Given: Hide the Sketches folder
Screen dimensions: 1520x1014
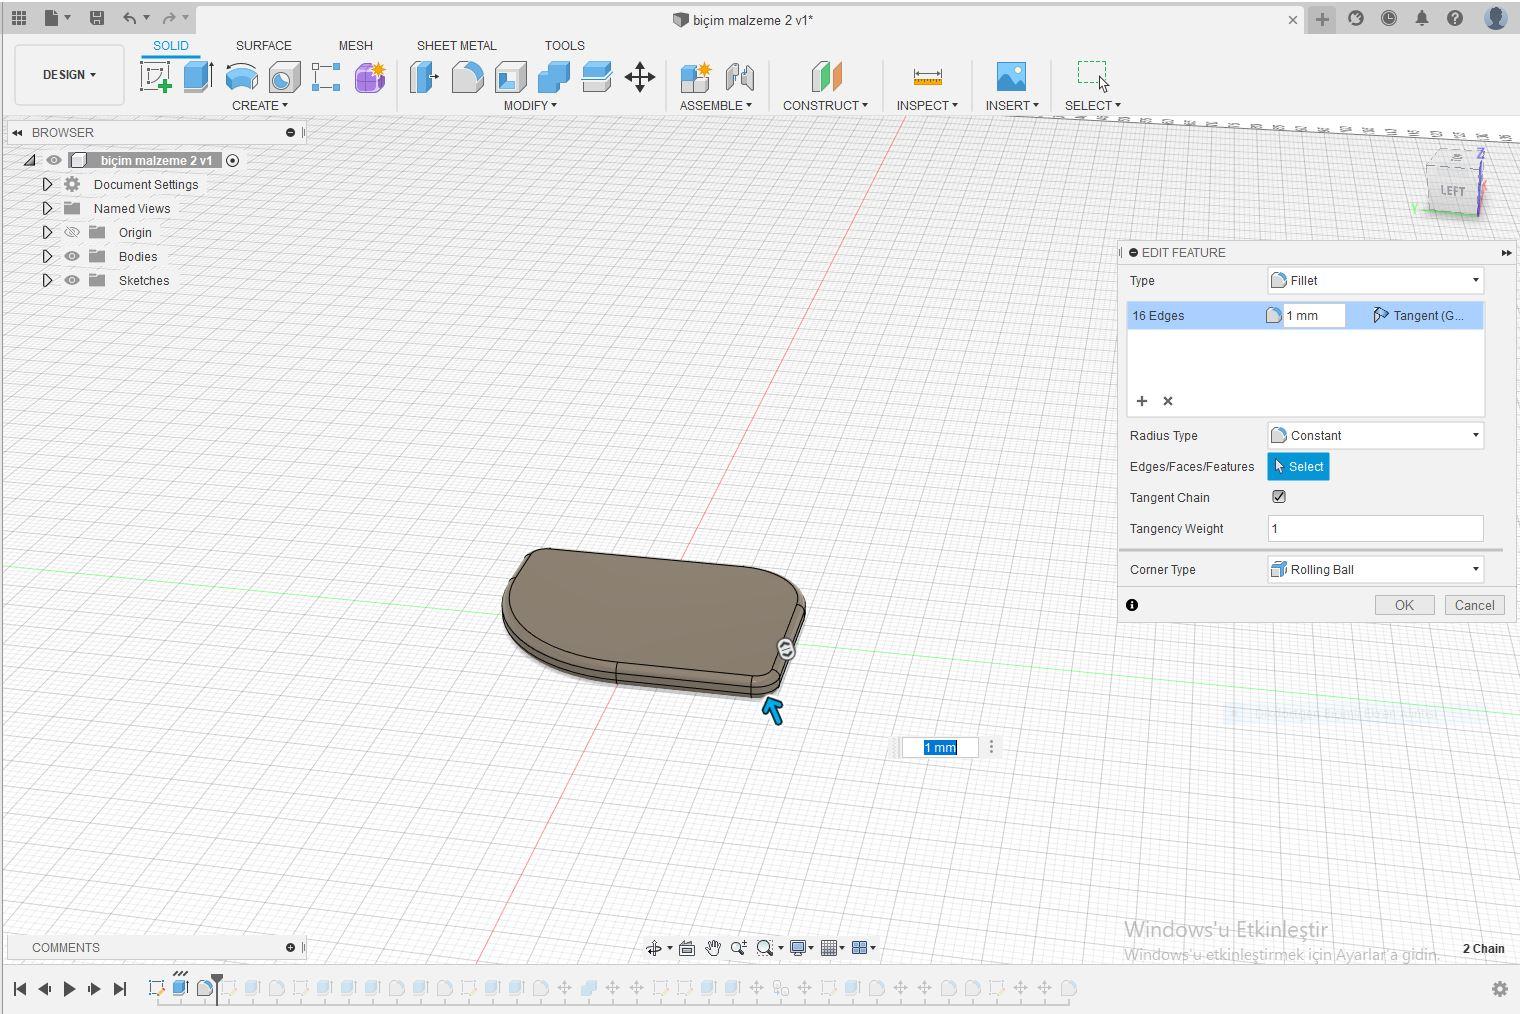Looking at the screenshot, I should click(72, 280).
